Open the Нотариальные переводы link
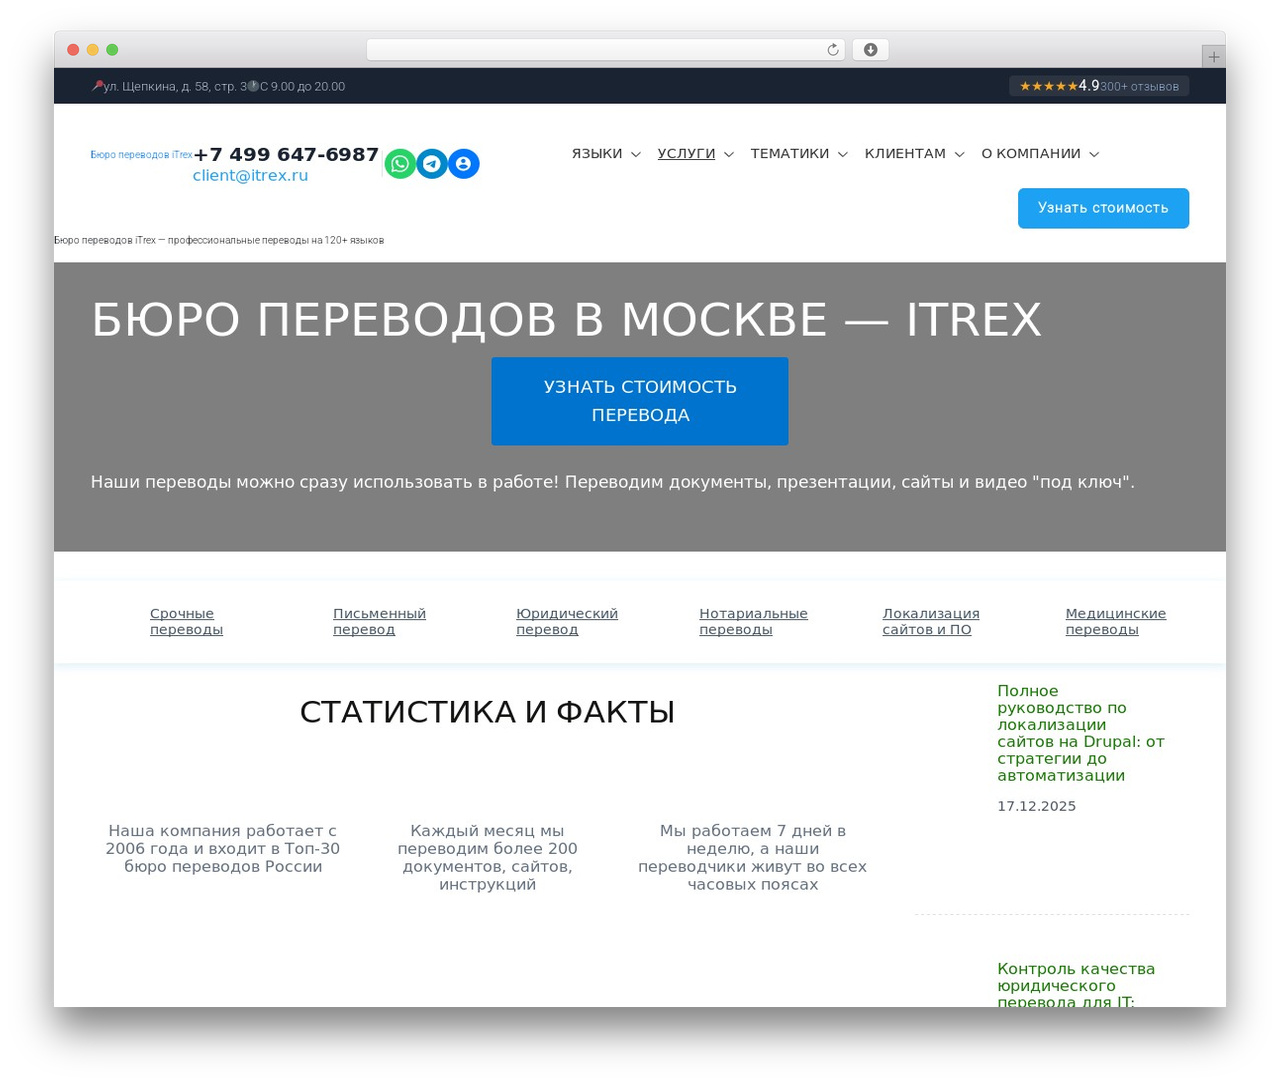1280x1084 pixels. pos(753,622)
